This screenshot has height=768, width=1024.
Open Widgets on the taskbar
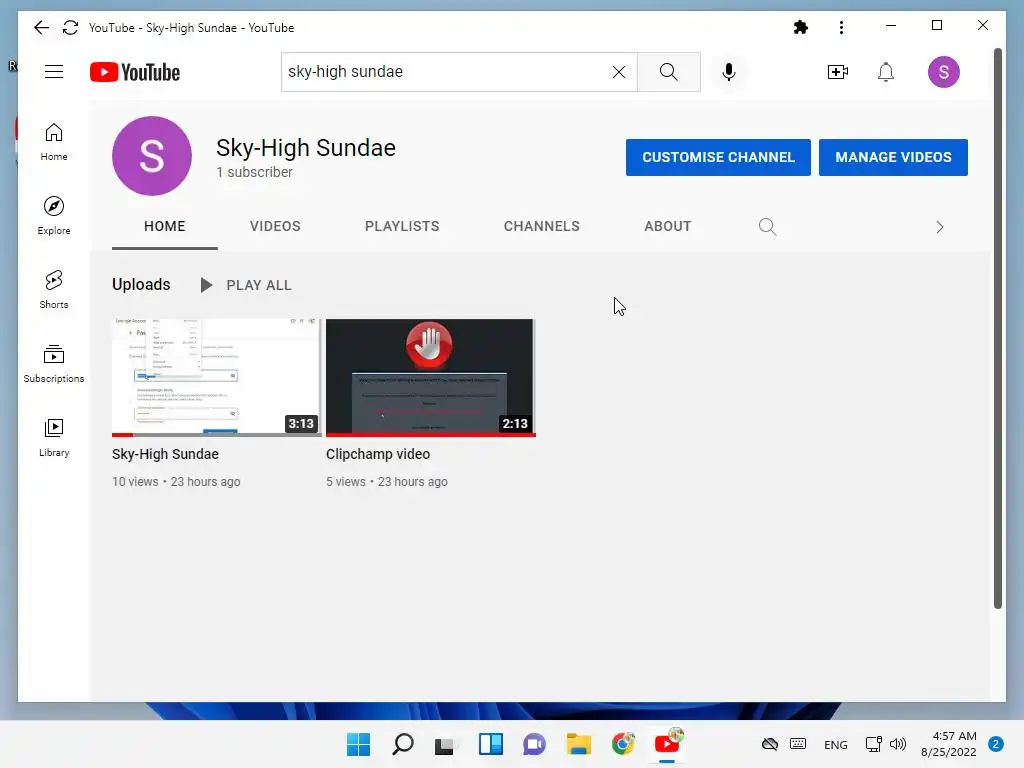tap(490, 744)
